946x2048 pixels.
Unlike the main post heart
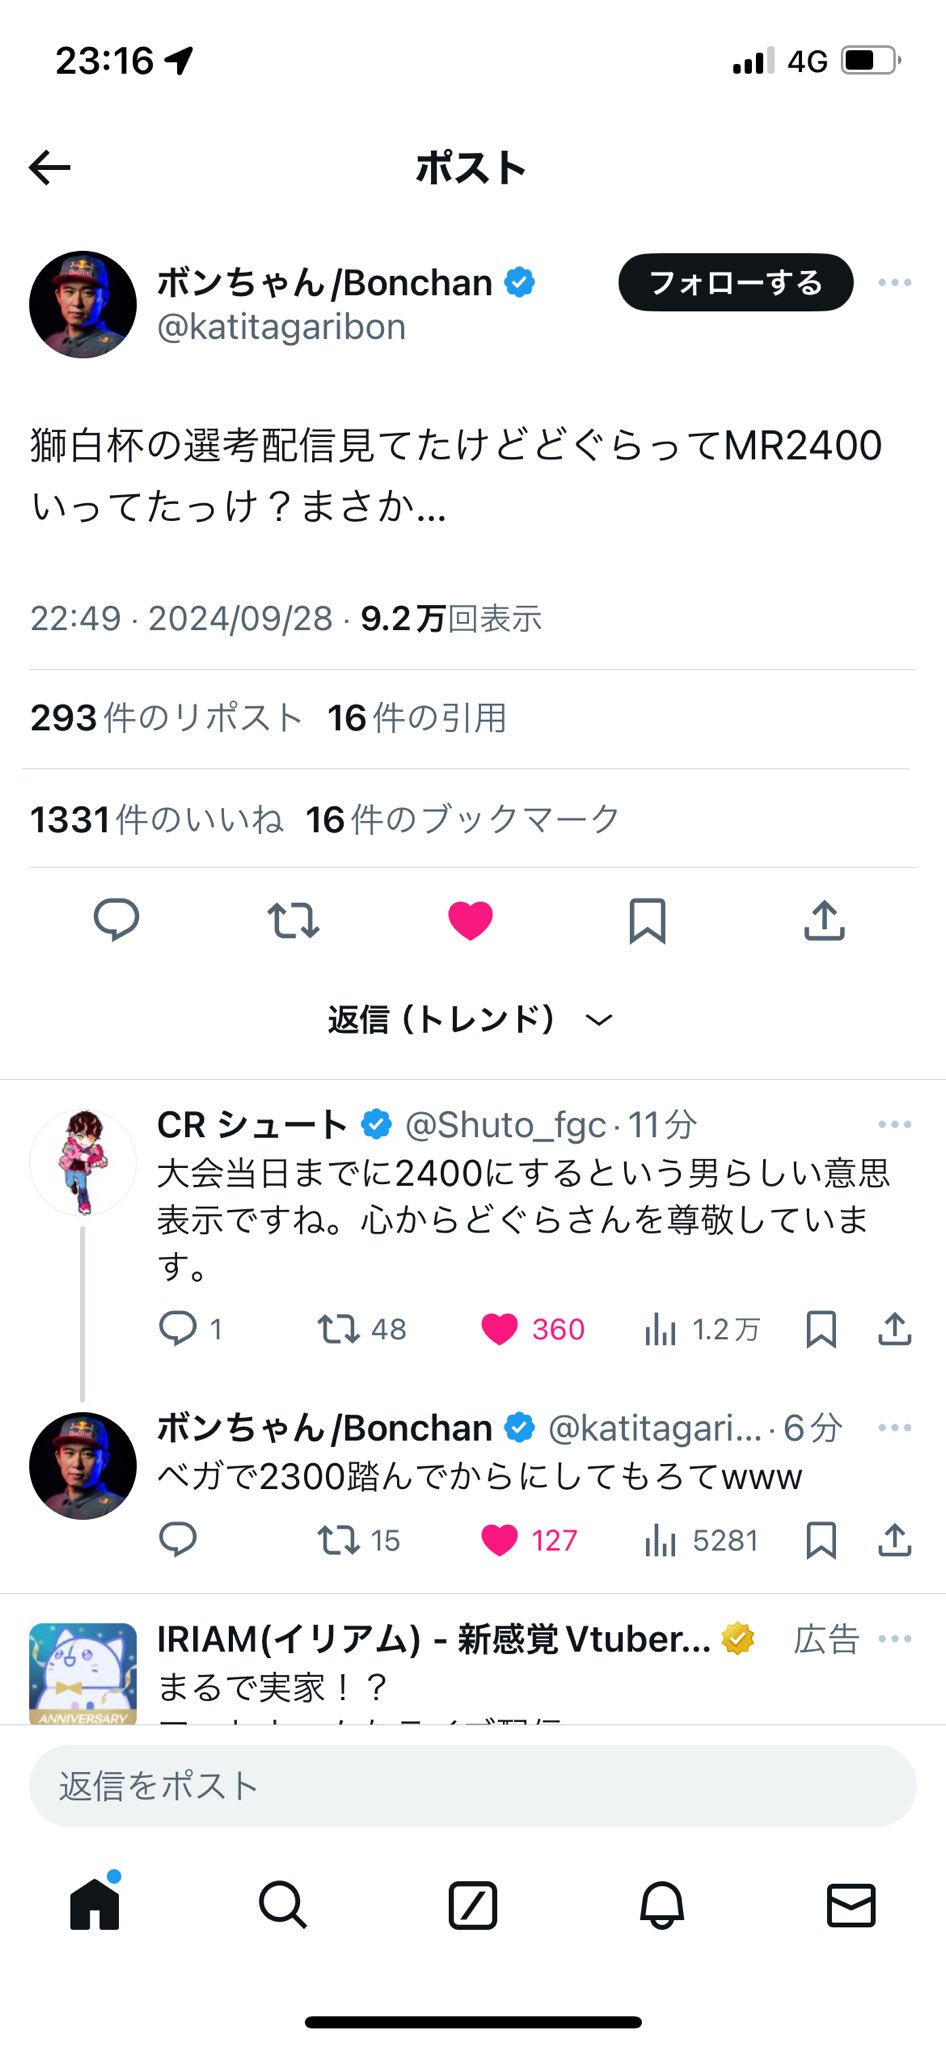click(x=470, y=920)
